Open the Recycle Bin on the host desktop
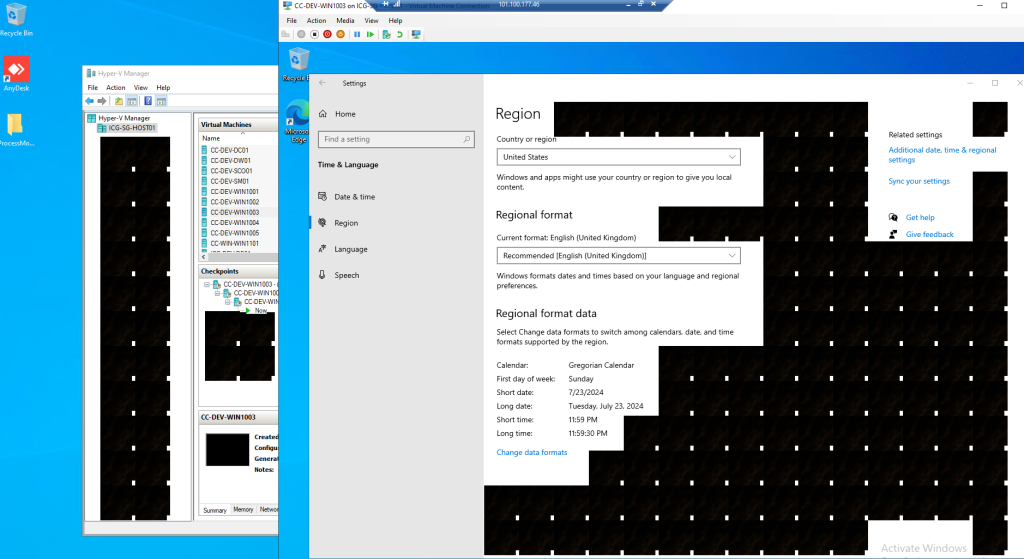The image size is (1024, 559). 16,20
